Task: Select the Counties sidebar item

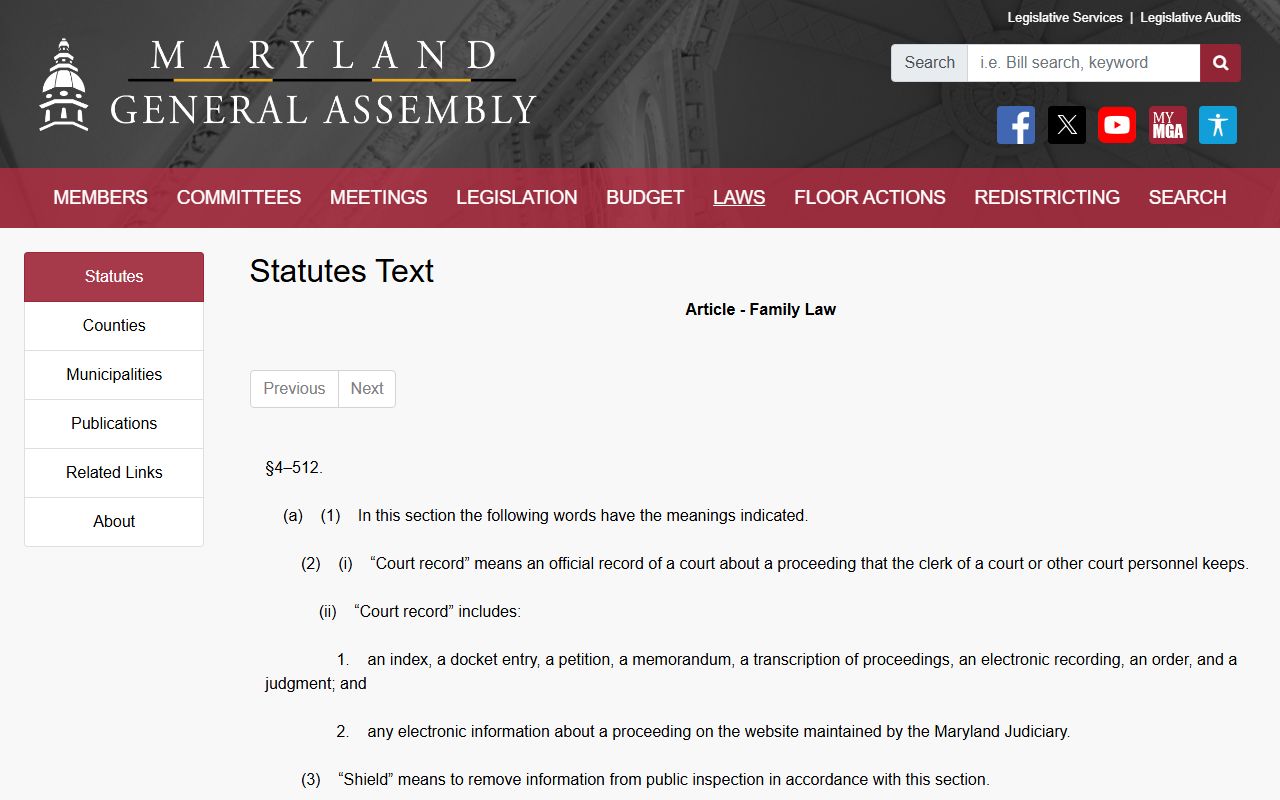Action: (x=114, y=326)
